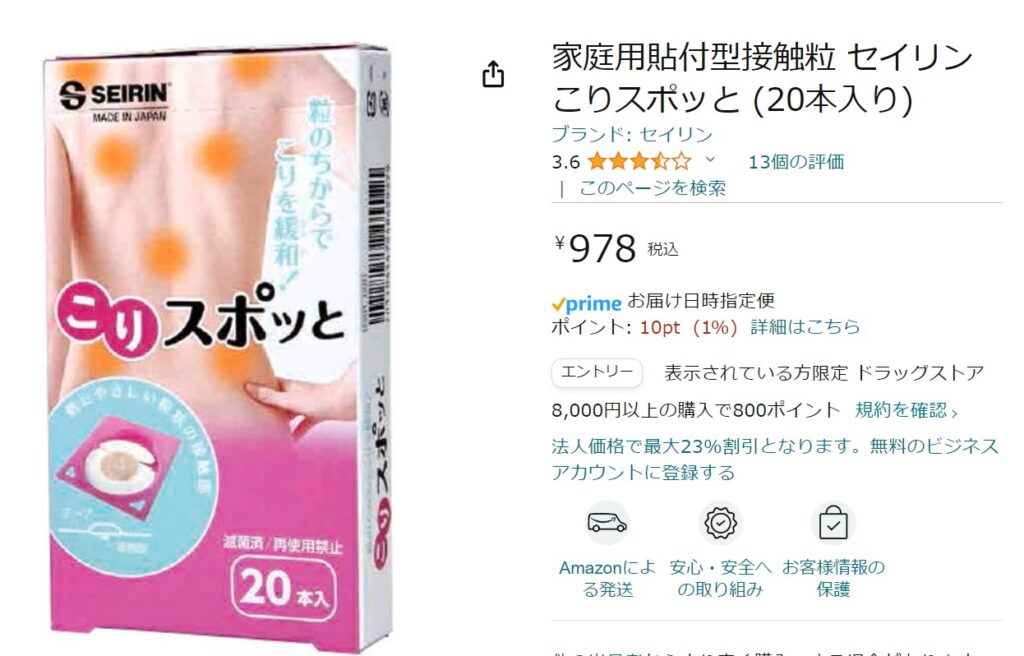The image size is (1024, 656).
Task: Click the このページを検索 link
Action: 652,188
